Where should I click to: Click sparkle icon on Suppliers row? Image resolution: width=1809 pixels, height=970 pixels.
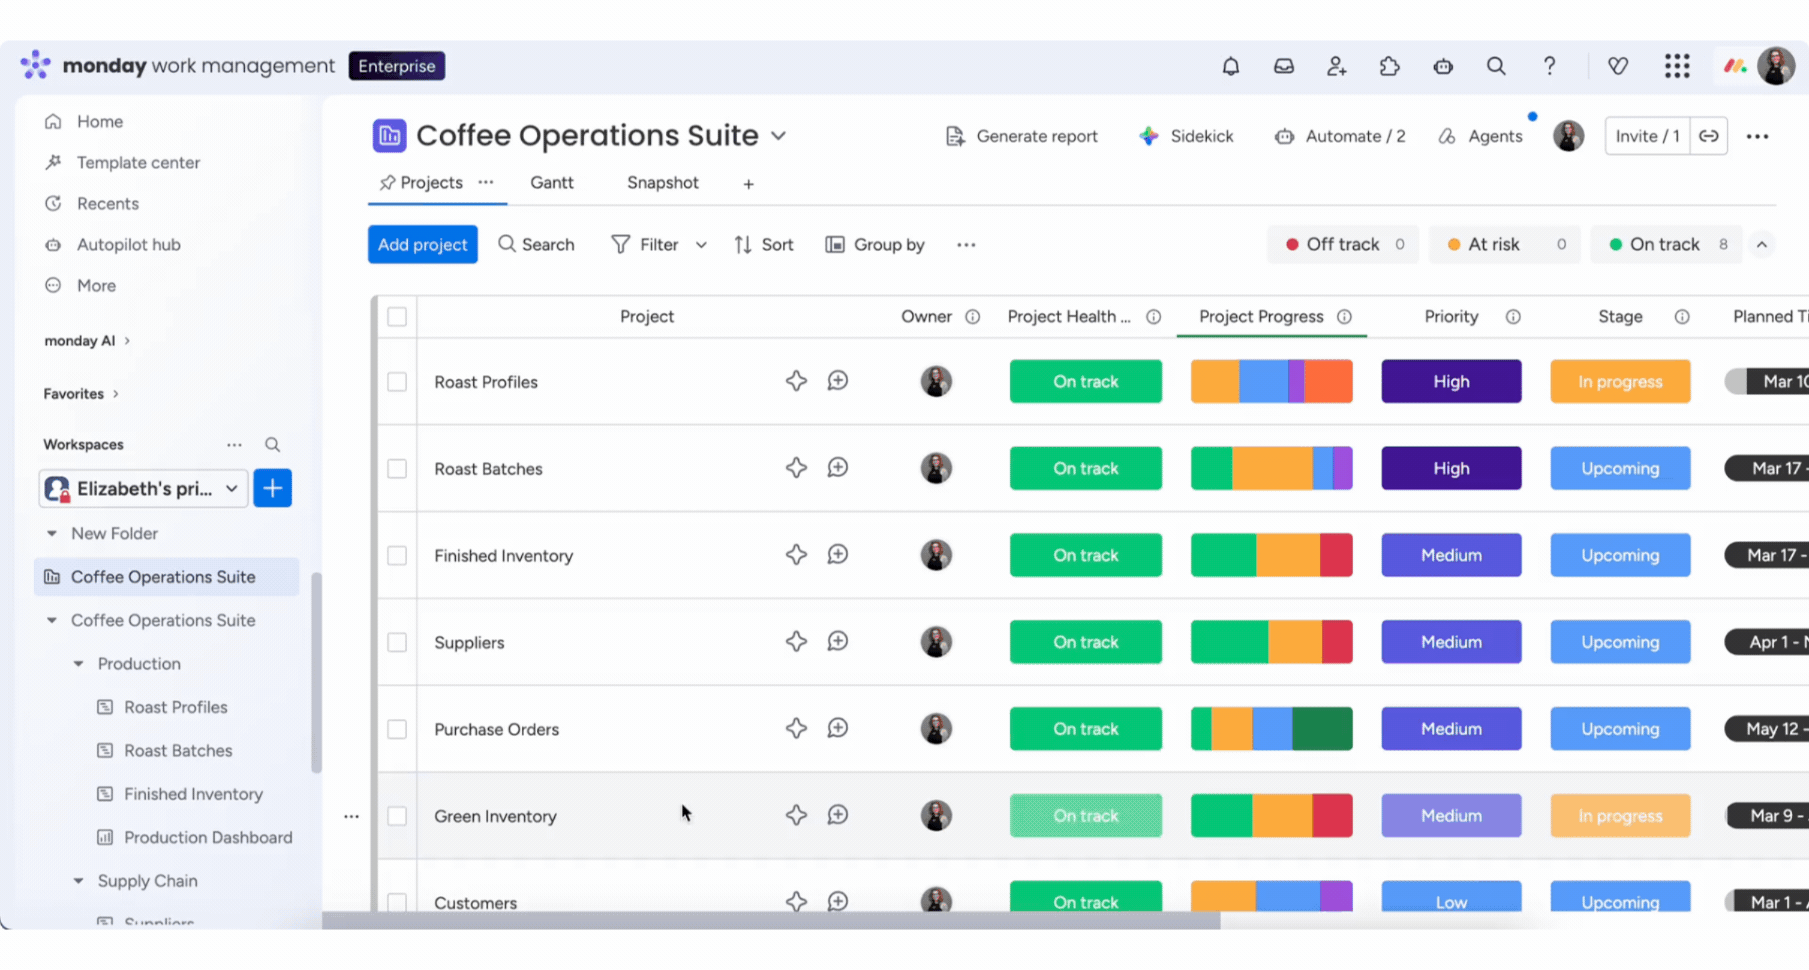coord(796,642)
